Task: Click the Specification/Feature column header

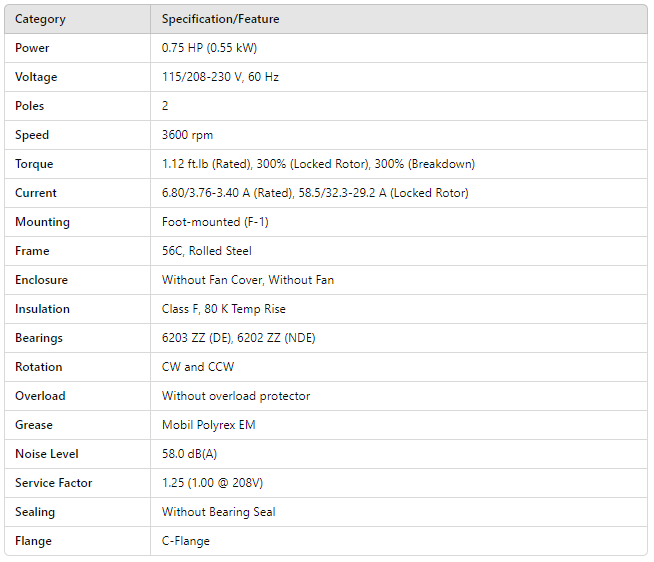Action: pyautogui.click(x=220, y=19)
